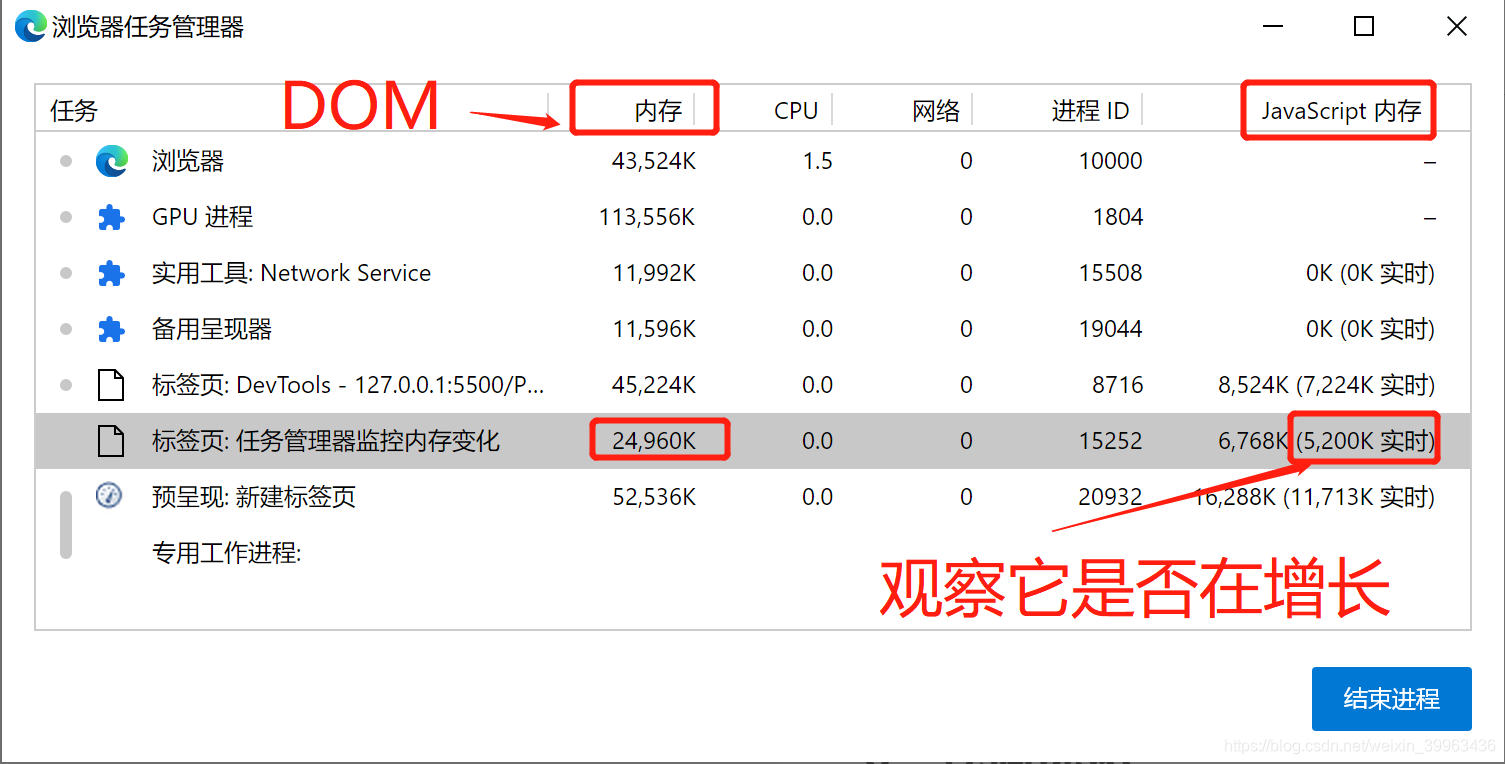Click puzzle icon beside 实用工具: Network Service
This screenshot has height=764, width=1505.
(x=111, y=273)
